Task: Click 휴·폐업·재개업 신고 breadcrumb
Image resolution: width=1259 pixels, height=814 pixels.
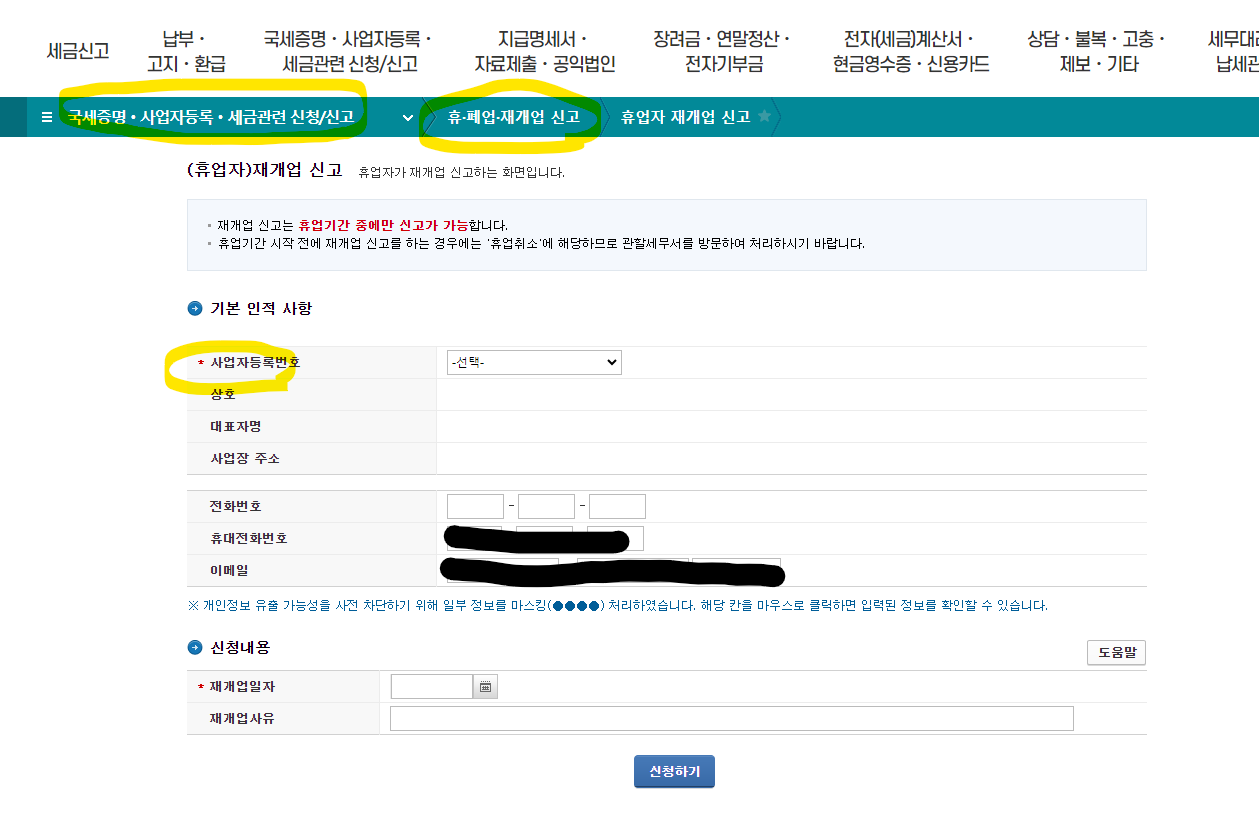Action: point(514,117)
